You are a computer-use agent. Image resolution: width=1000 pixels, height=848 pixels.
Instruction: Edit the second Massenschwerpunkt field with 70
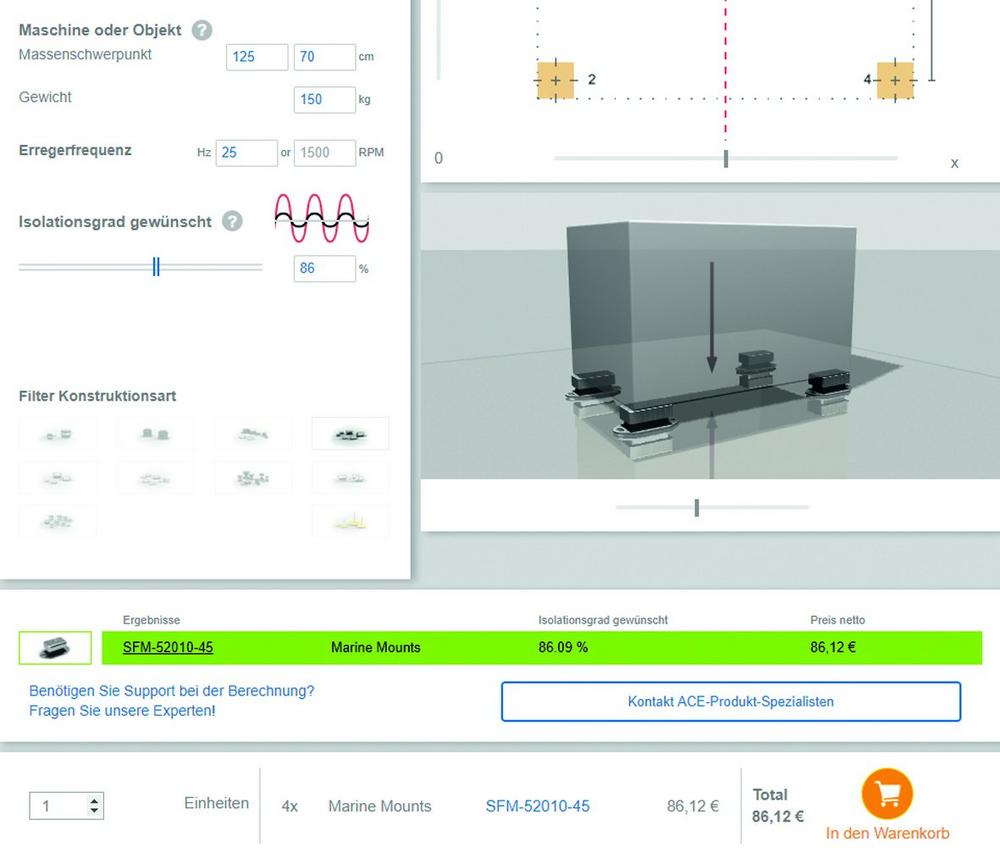(x=325, y=57)
